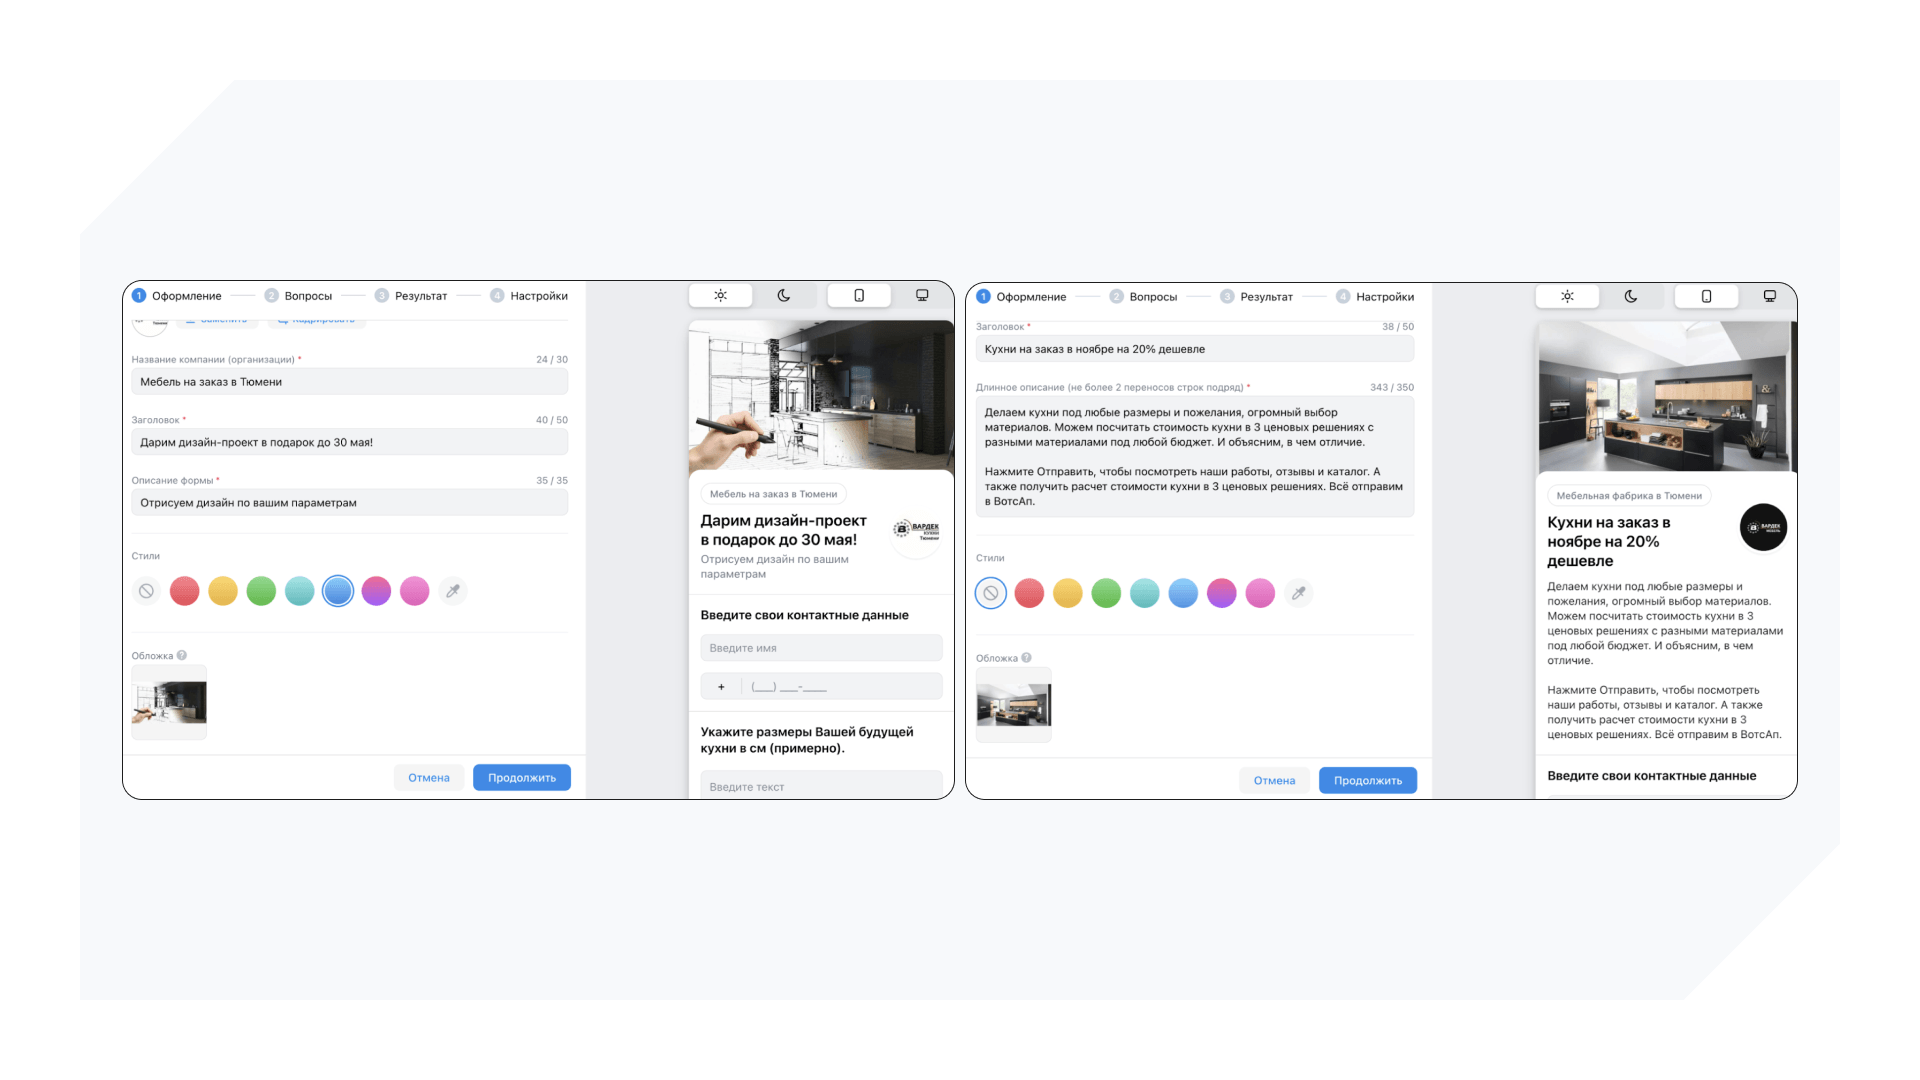Choose desktop monitor view in right panel

coord(1769,297)
